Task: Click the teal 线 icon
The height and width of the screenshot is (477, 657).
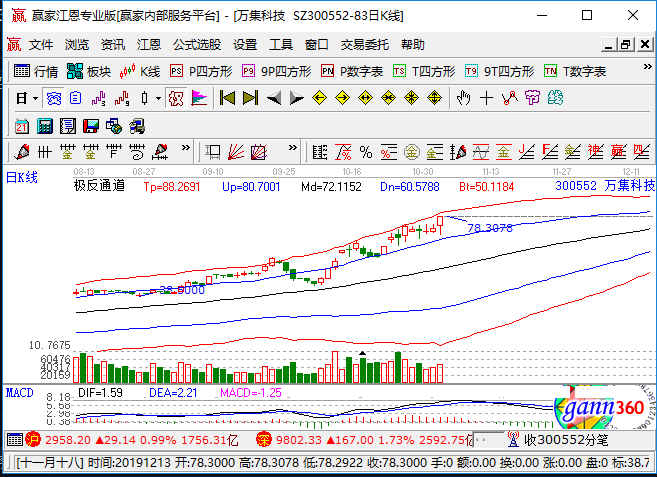Action: click(x=556, y=99)
